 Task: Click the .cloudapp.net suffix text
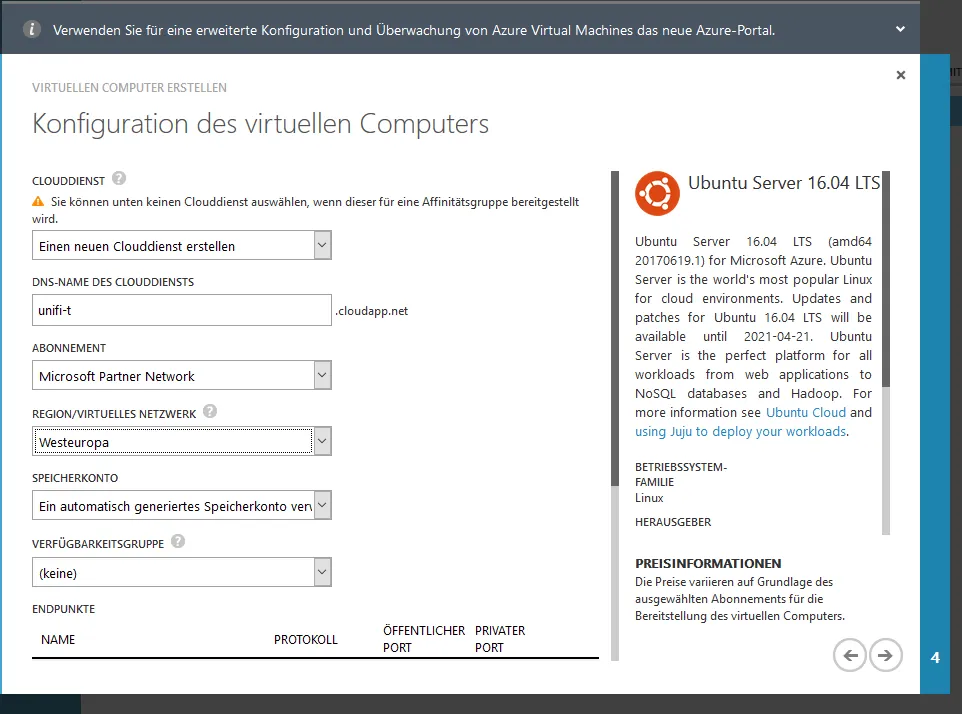[372, 311]
